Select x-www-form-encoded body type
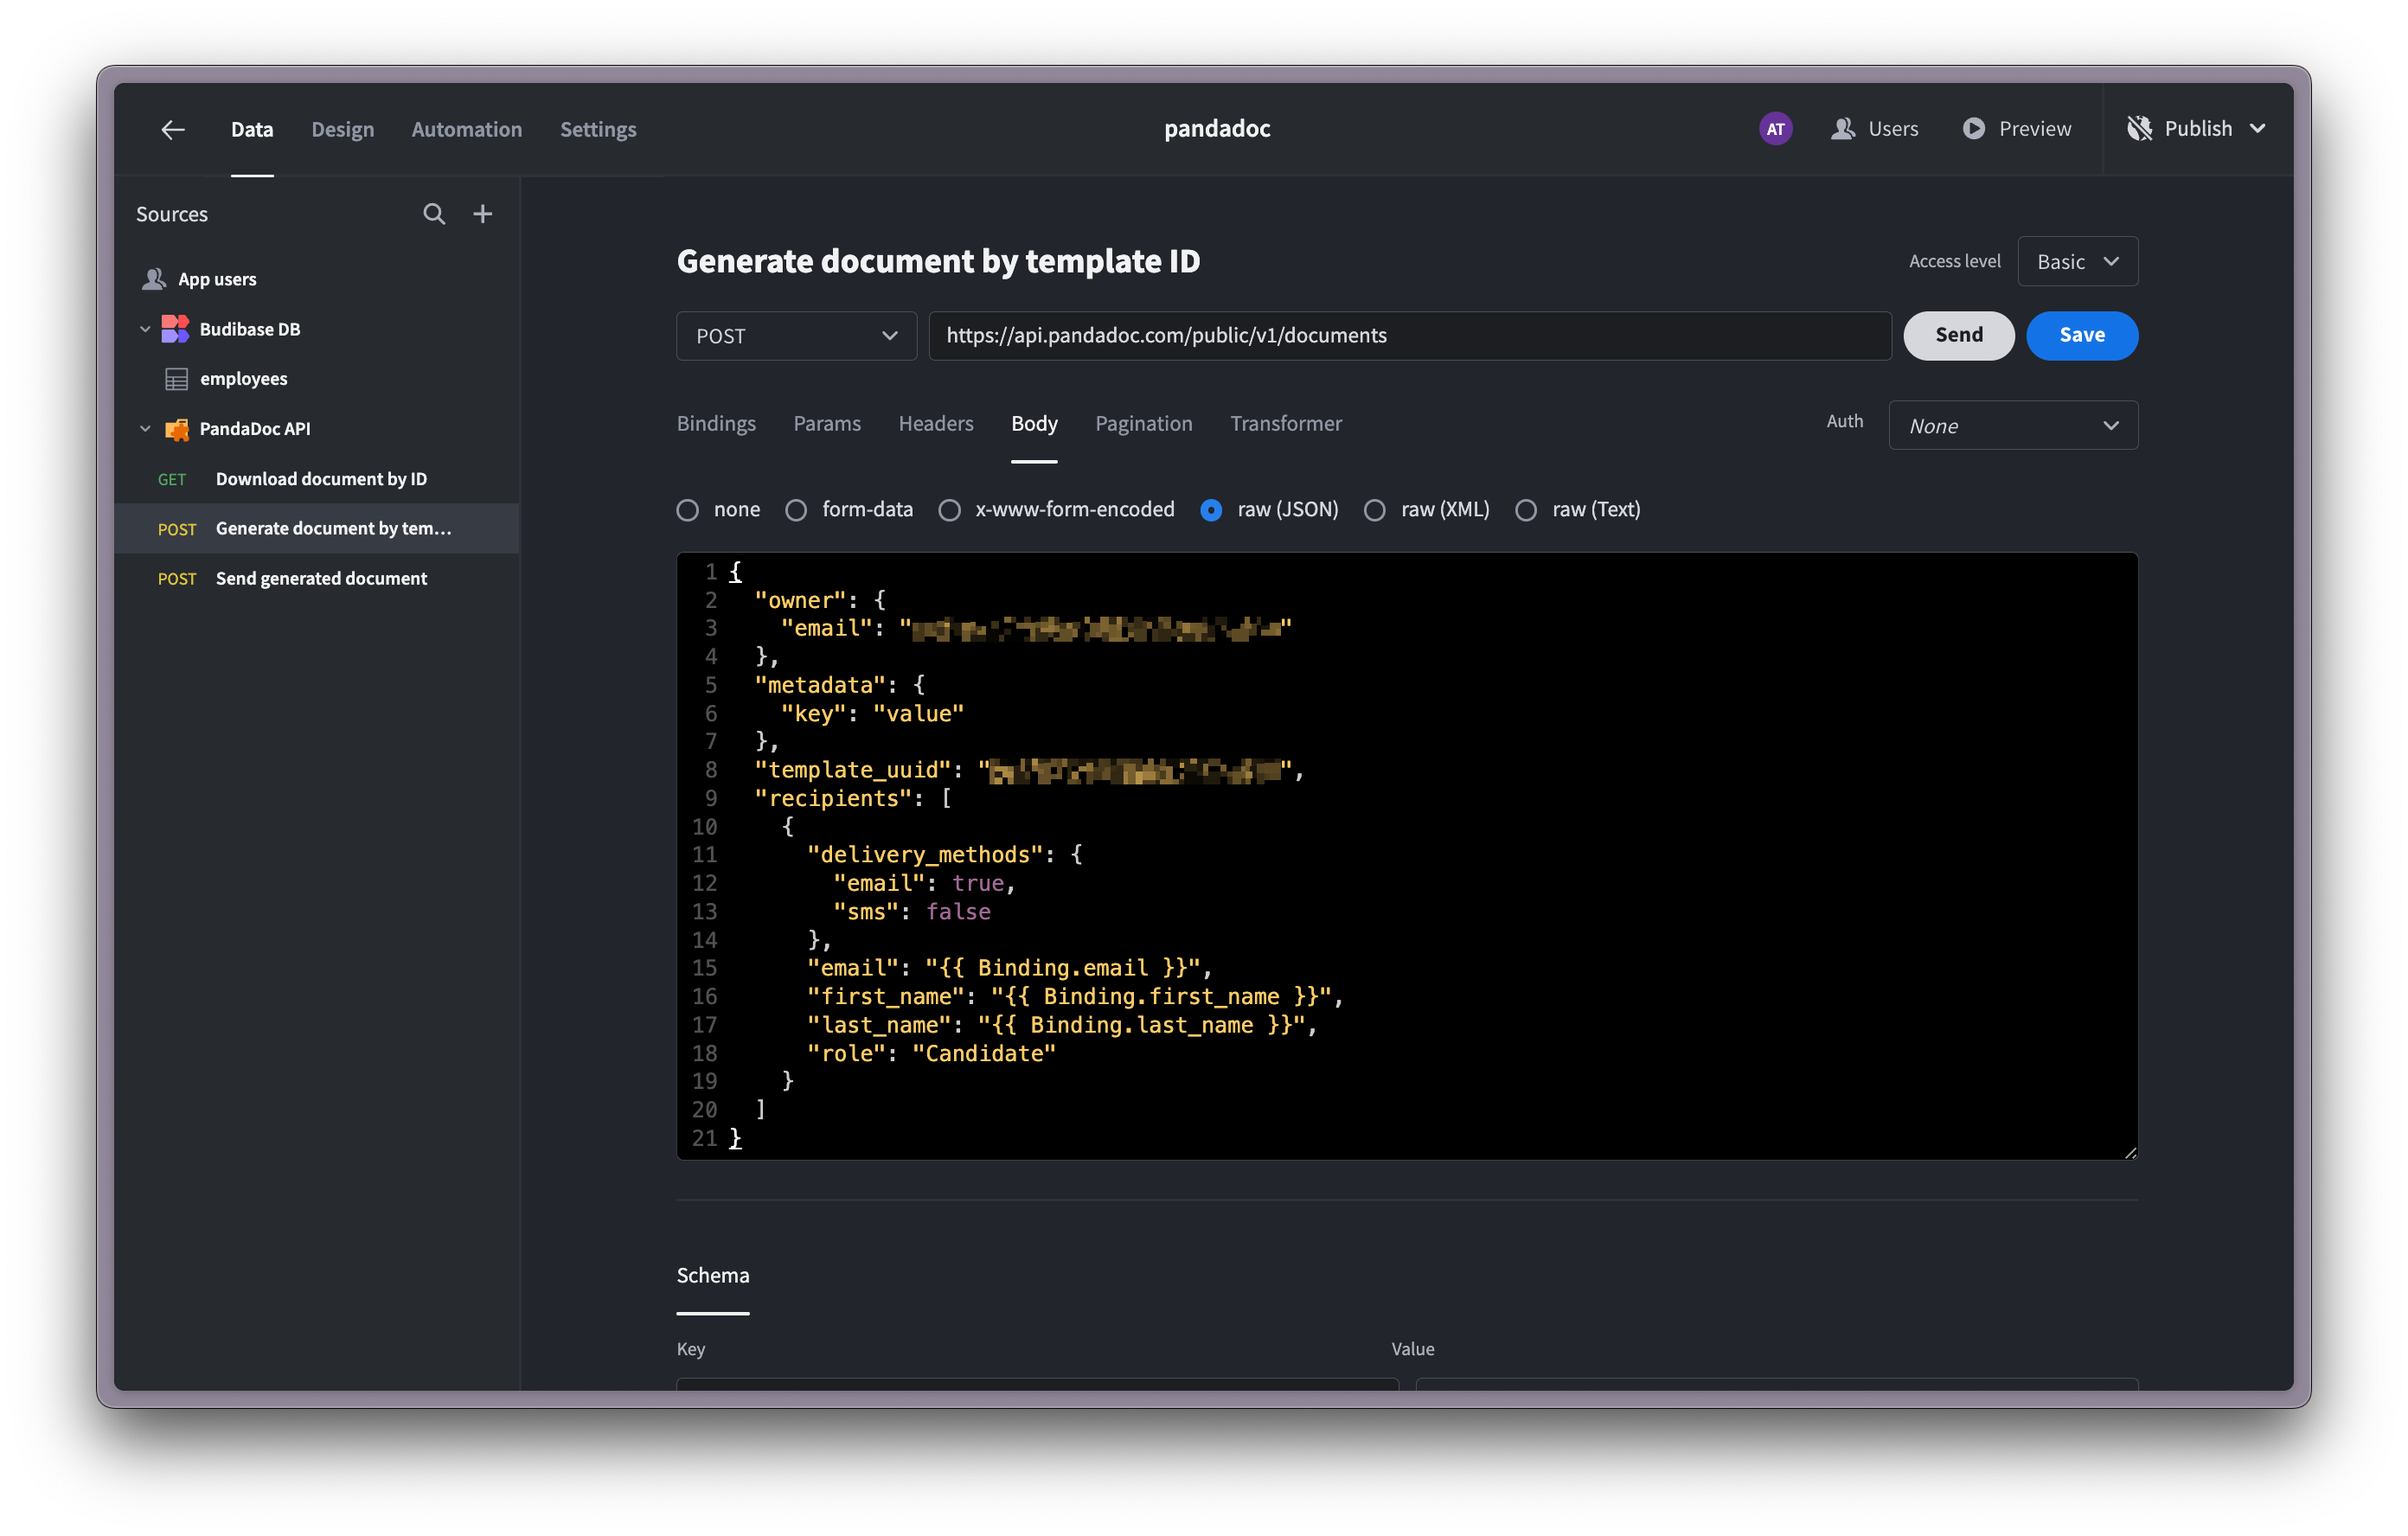Viewport: 2408px width, 1536px height. click(950, 510)
